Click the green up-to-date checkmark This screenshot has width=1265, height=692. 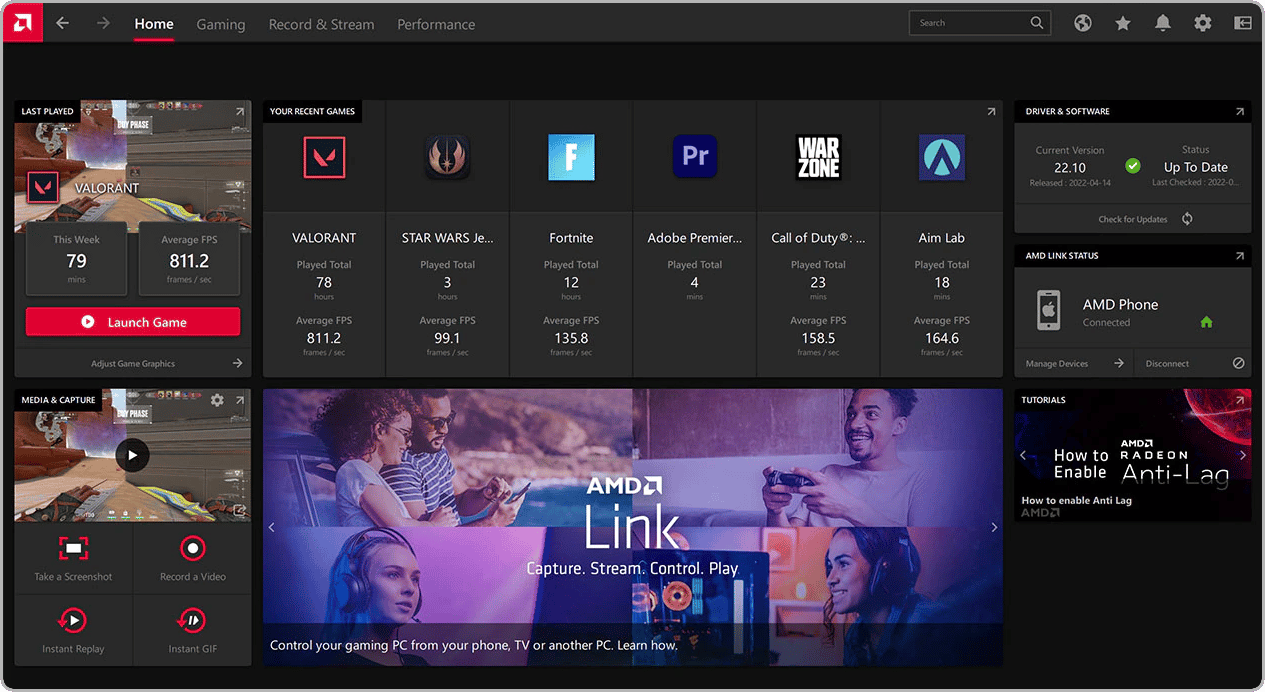(x=1133, y=166)
